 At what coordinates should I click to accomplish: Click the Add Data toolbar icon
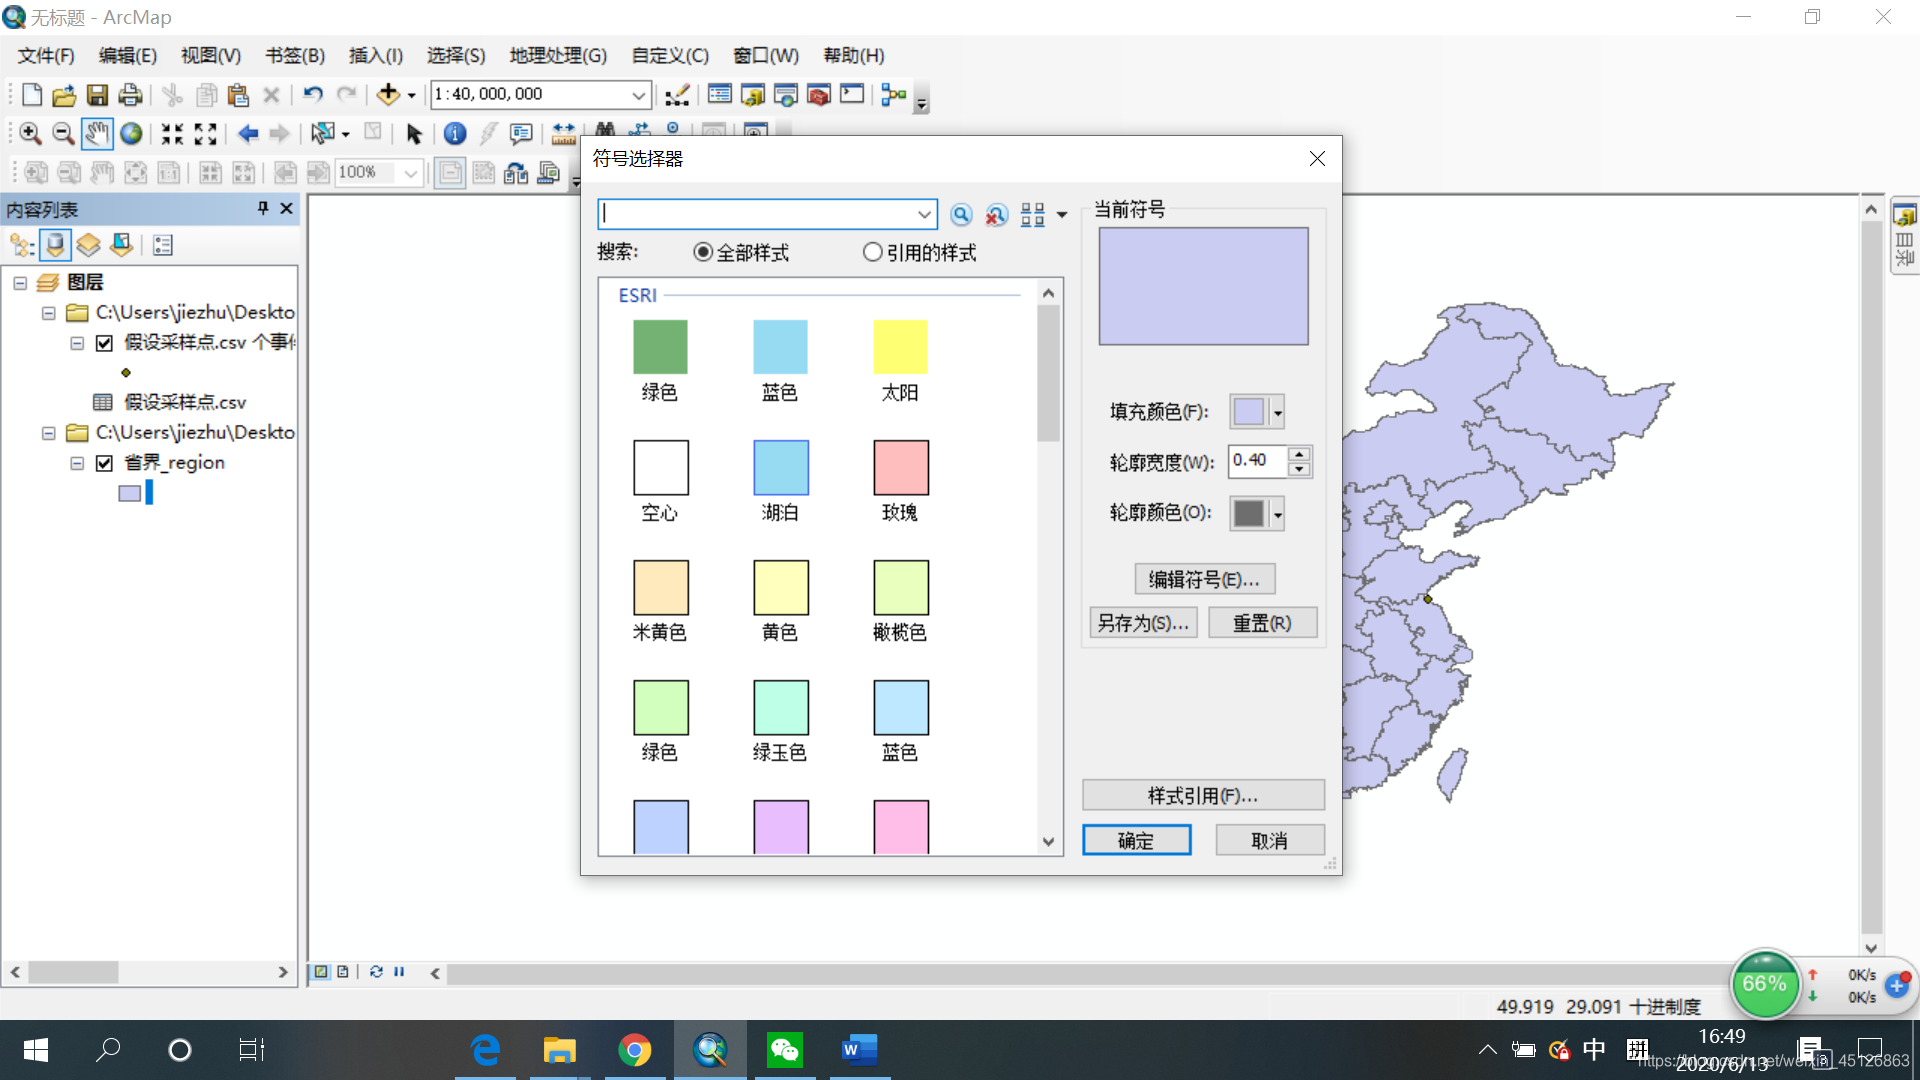click(x=388, y=95)
